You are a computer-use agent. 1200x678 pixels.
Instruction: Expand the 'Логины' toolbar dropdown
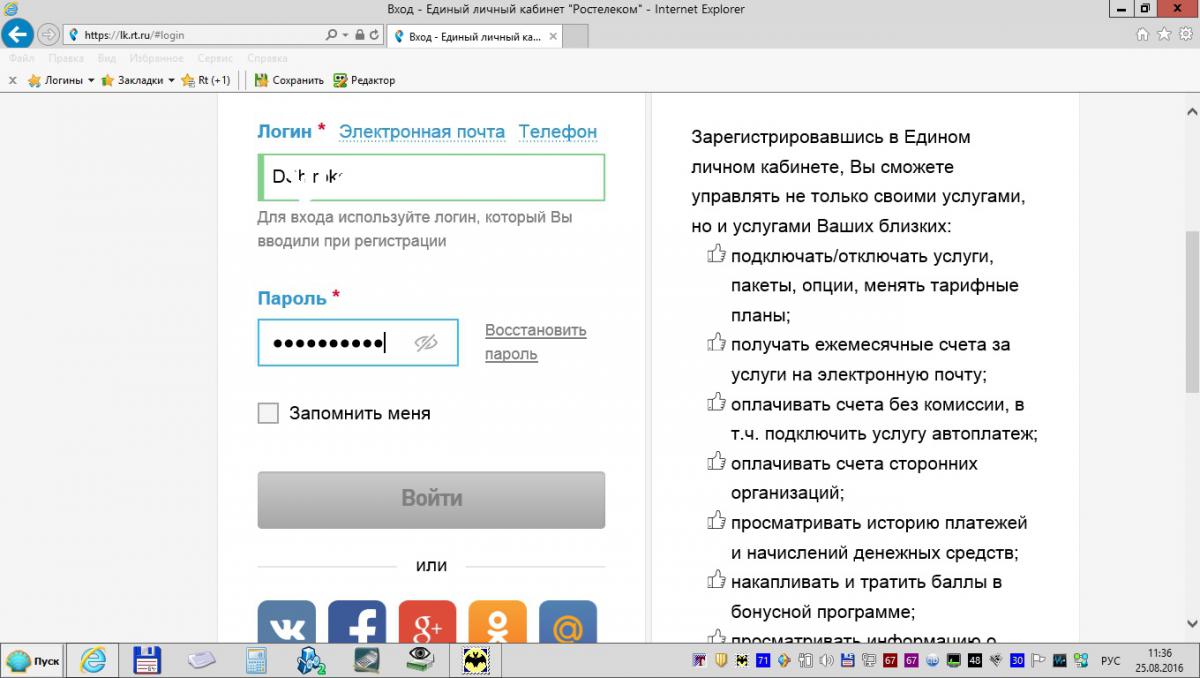(x=91, y=80)
